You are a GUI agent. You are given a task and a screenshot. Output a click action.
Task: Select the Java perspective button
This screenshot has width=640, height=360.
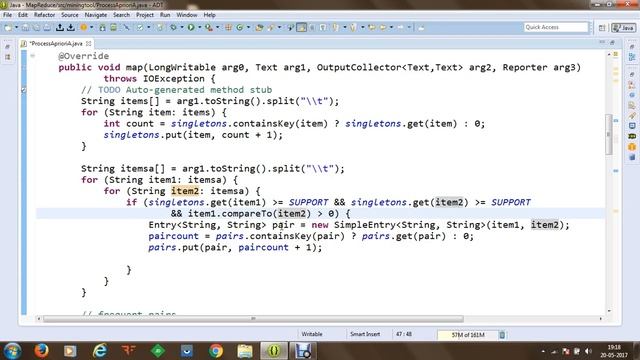point(623,28)
